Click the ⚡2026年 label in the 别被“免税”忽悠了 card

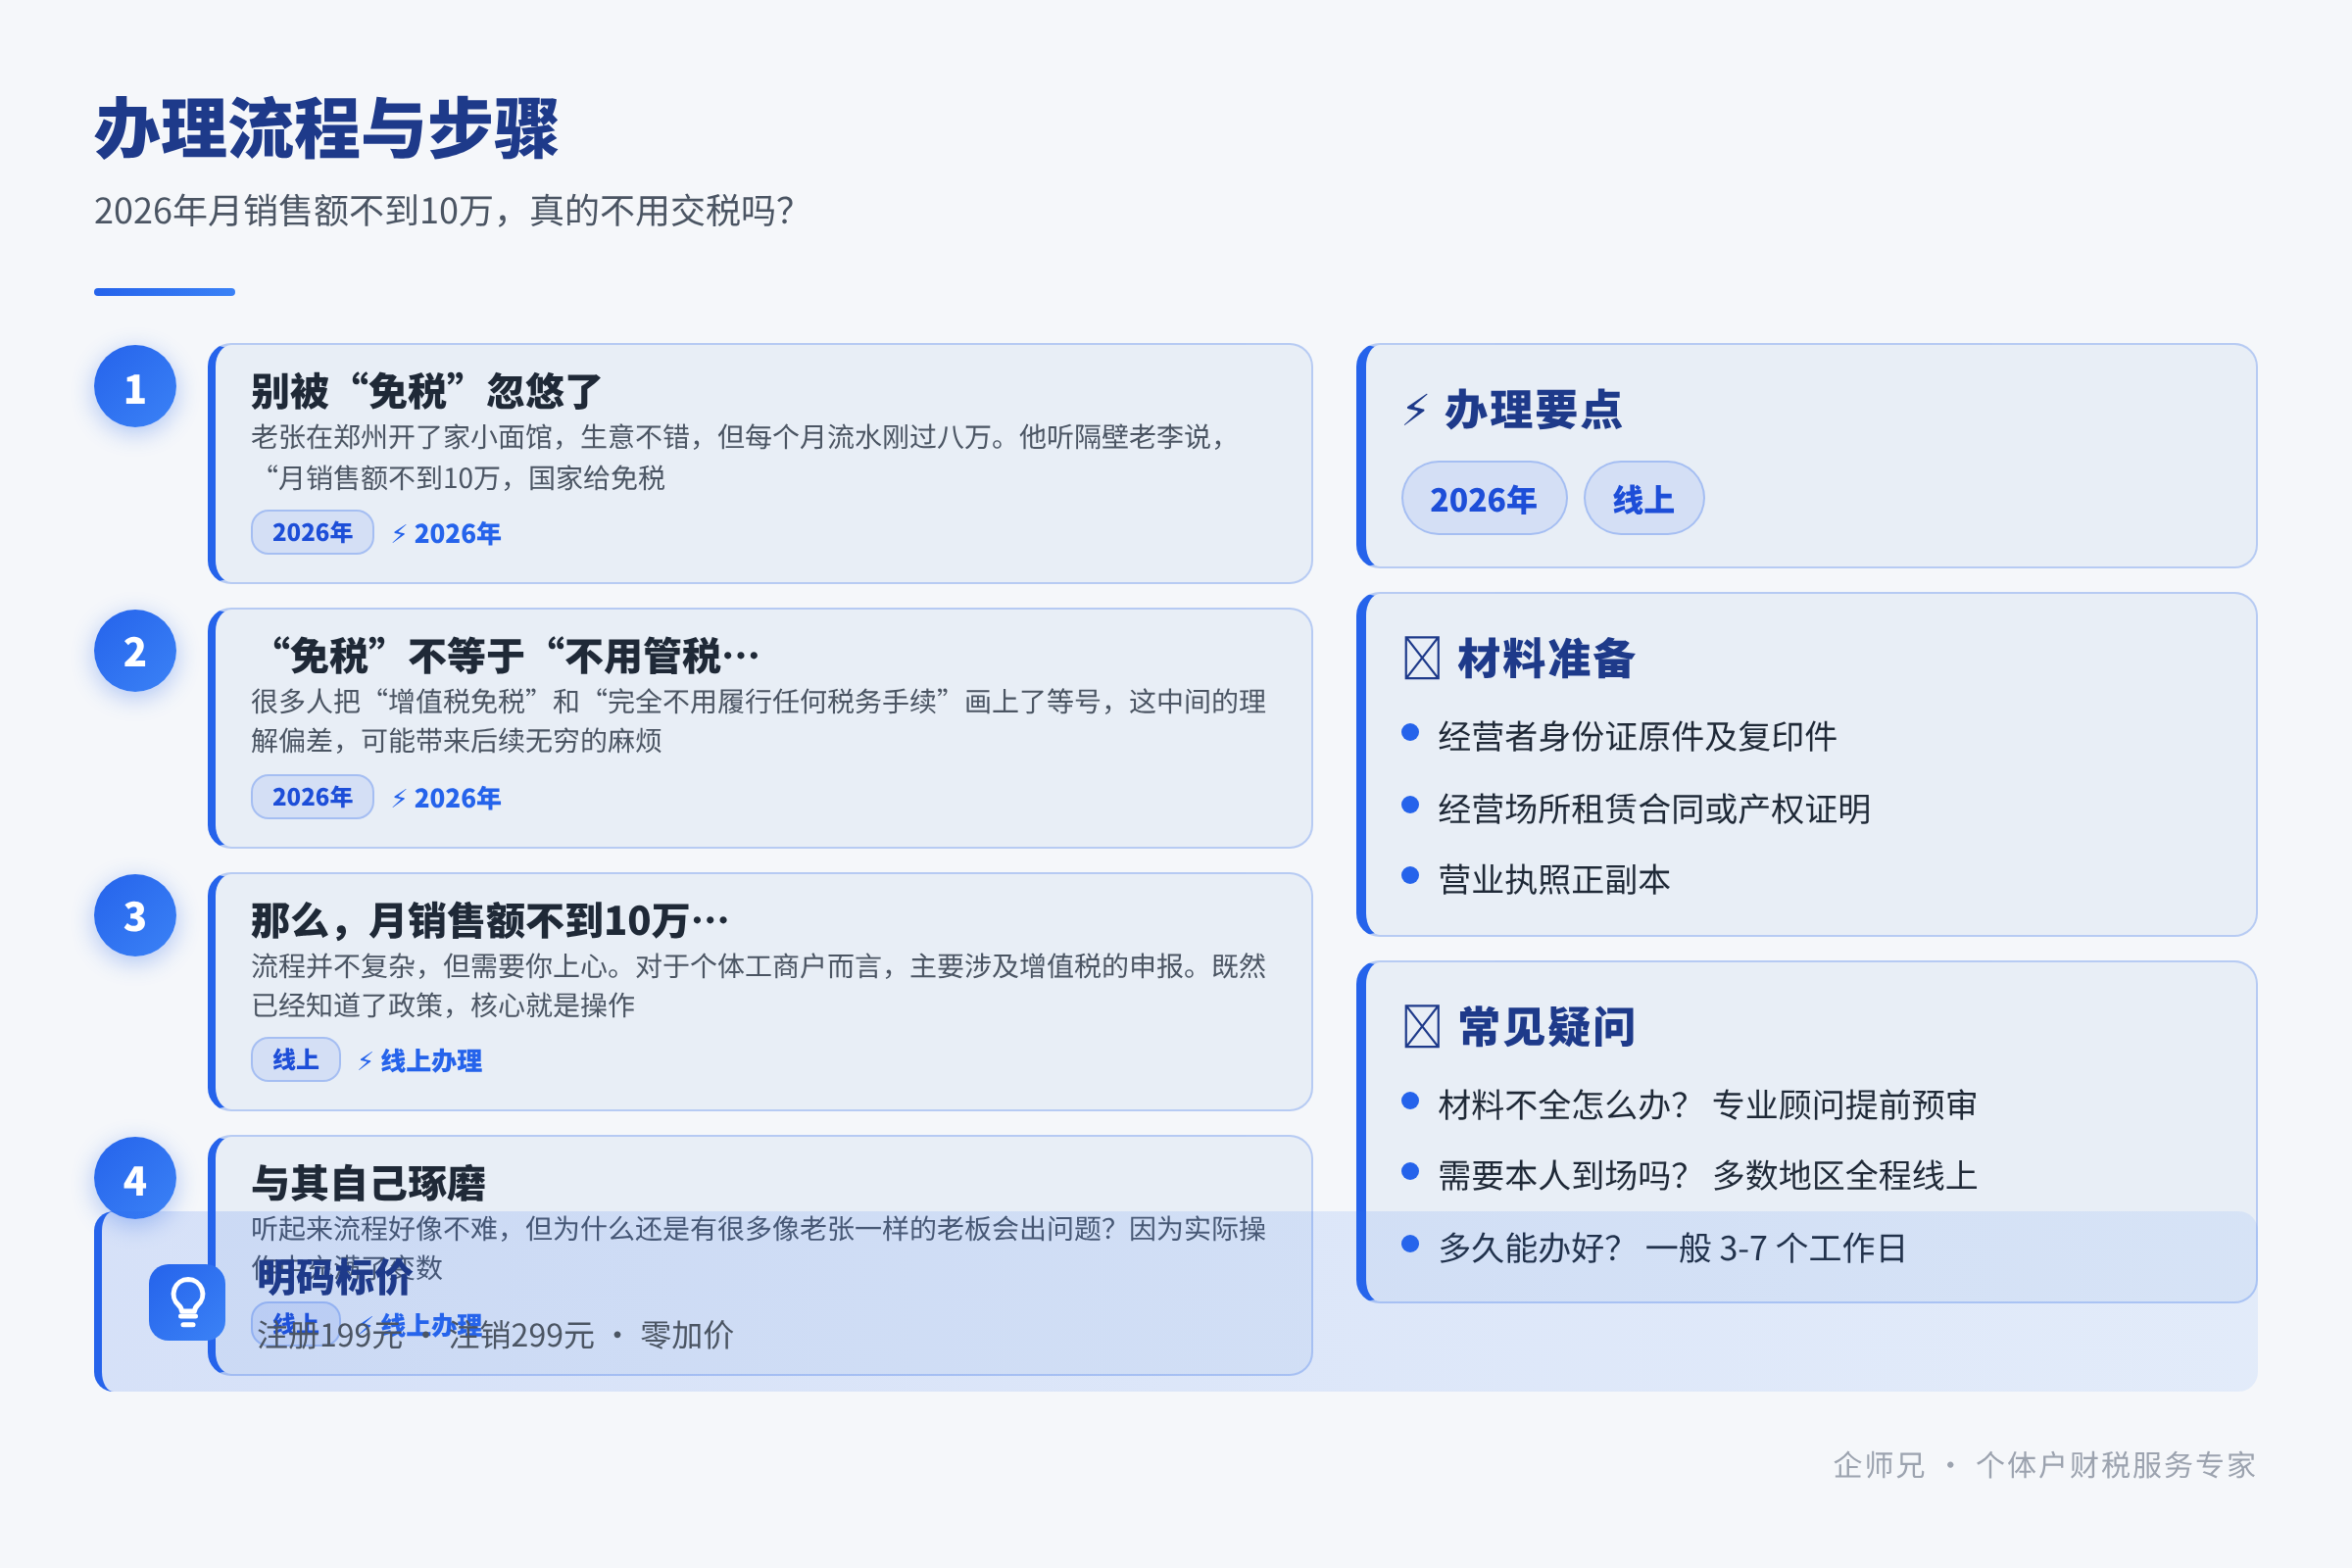[x=446, y=533]
